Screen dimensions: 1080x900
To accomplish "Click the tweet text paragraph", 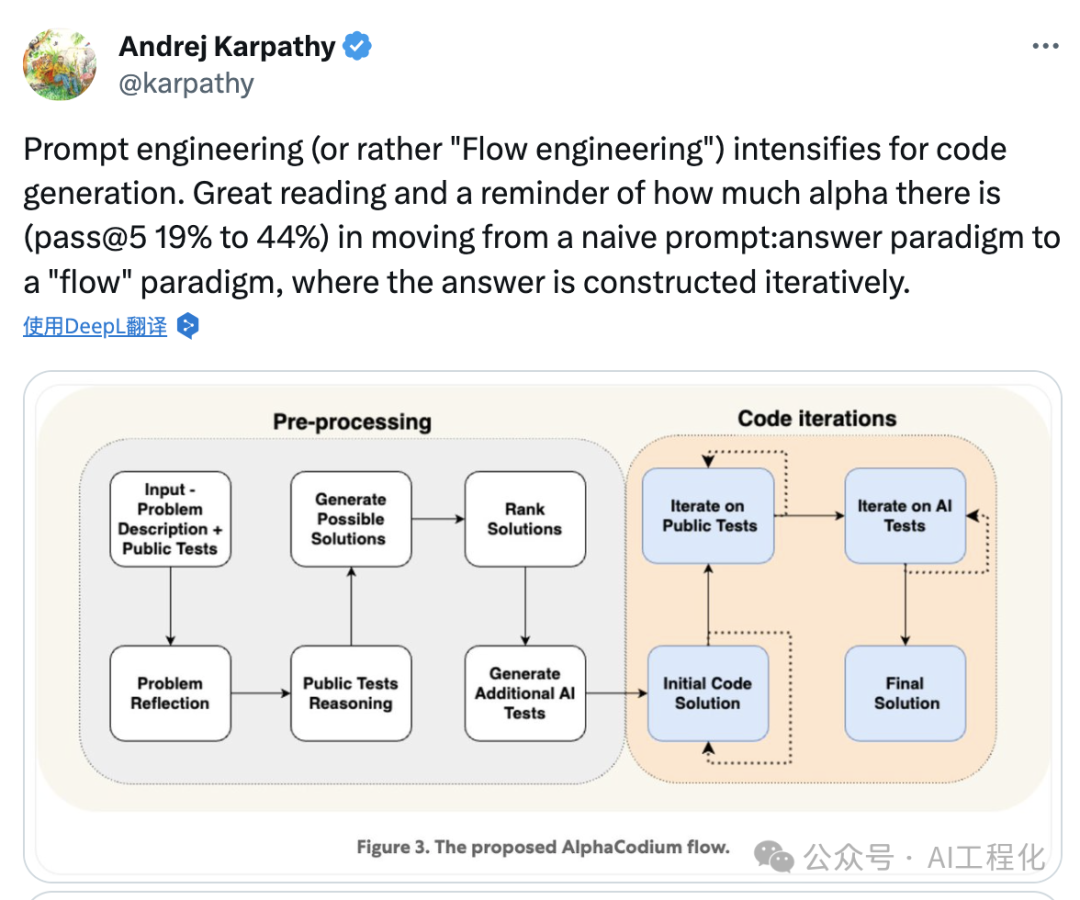I will tap(540, 216).
